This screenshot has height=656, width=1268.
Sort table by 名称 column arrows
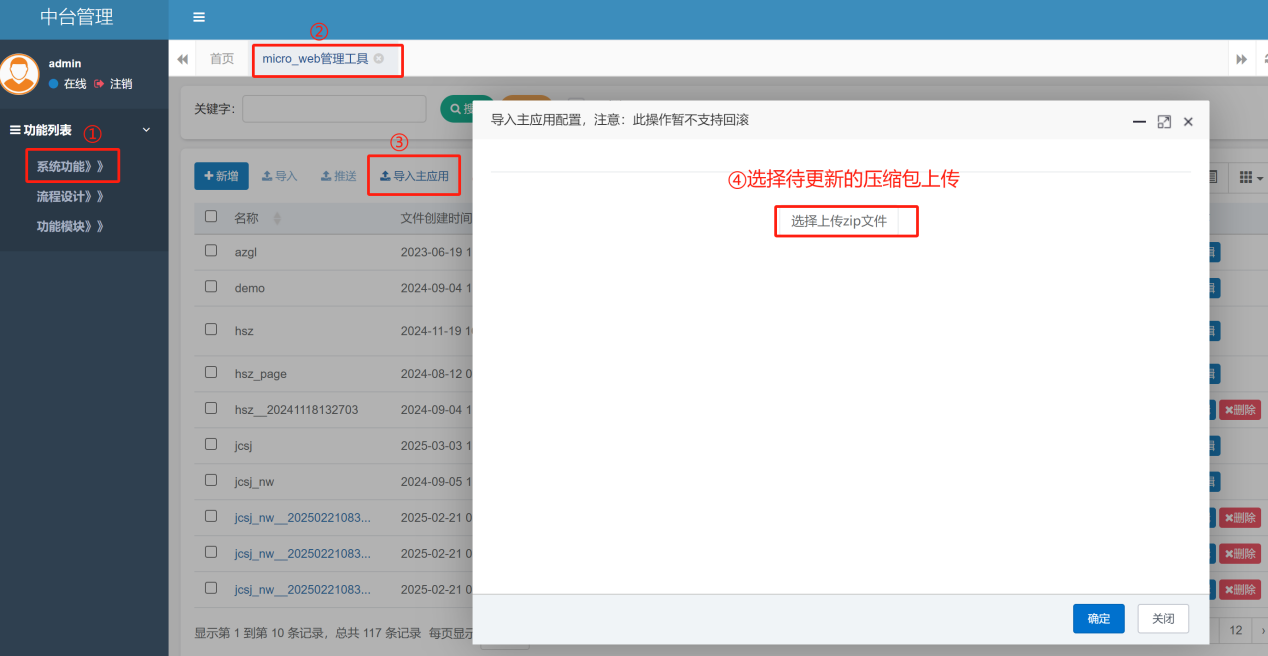click(277, 218)
